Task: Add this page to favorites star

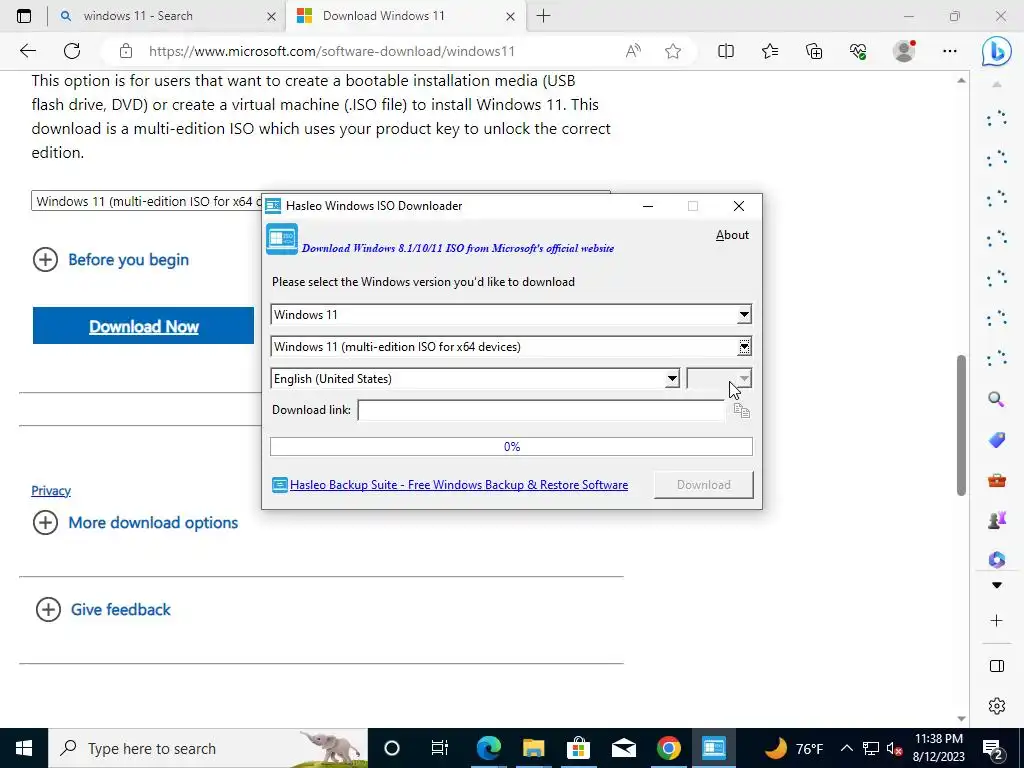Action: click(673, 51)
